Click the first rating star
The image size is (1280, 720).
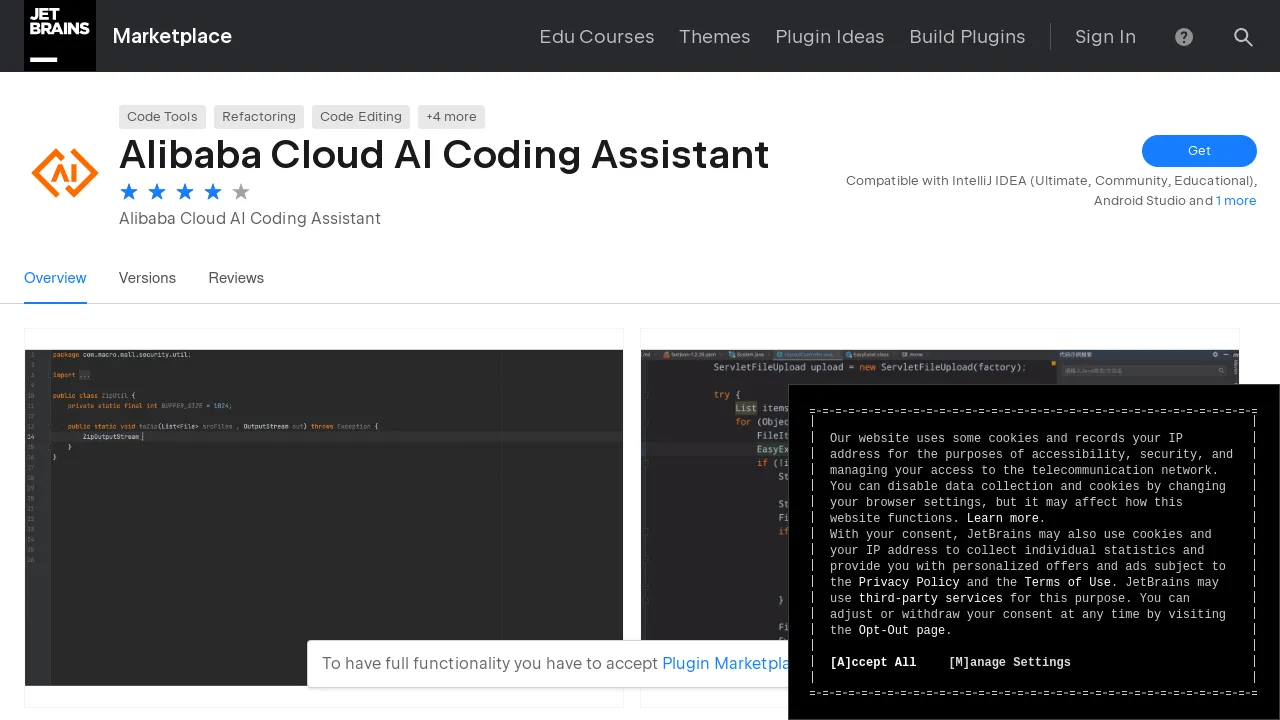coord(129,191)
